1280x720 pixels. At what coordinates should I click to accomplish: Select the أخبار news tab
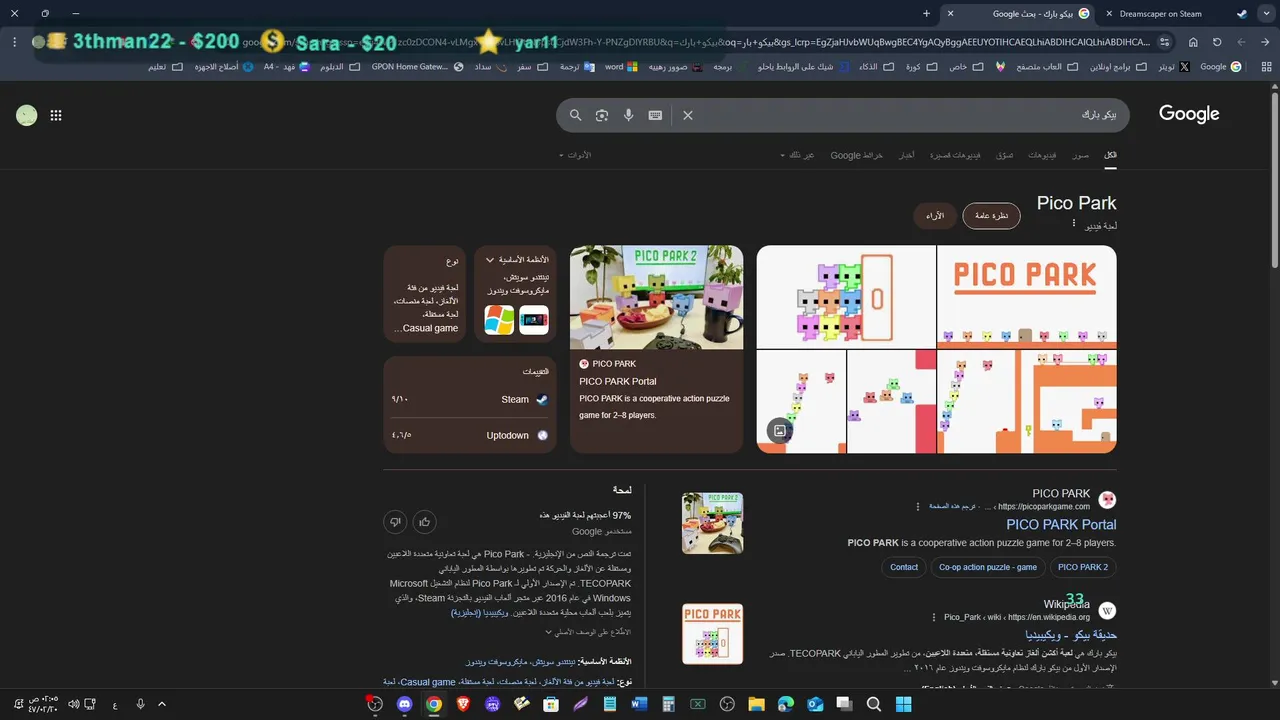pos(906,155)
